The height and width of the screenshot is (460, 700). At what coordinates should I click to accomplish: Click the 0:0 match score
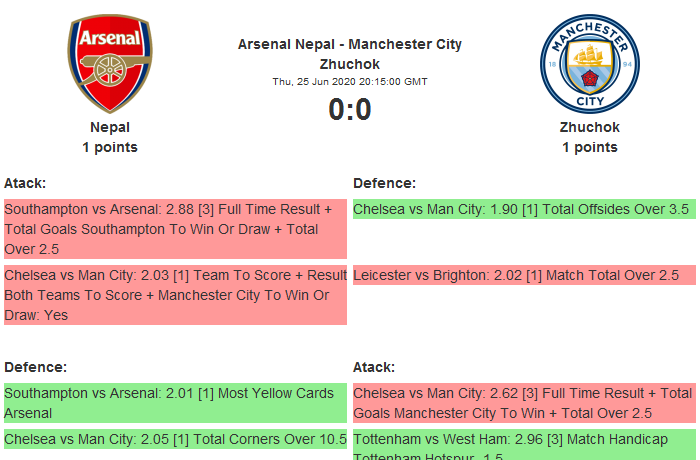pyautogui.click(x=350, y=110)
